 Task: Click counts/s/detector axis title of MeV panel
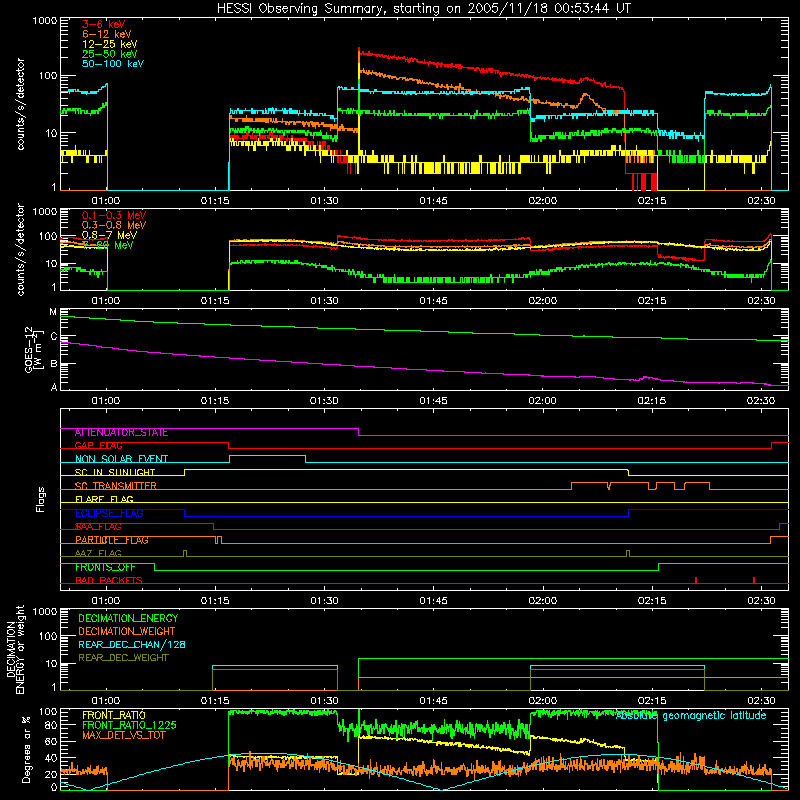pyautogui.click(x=20, y=249)
